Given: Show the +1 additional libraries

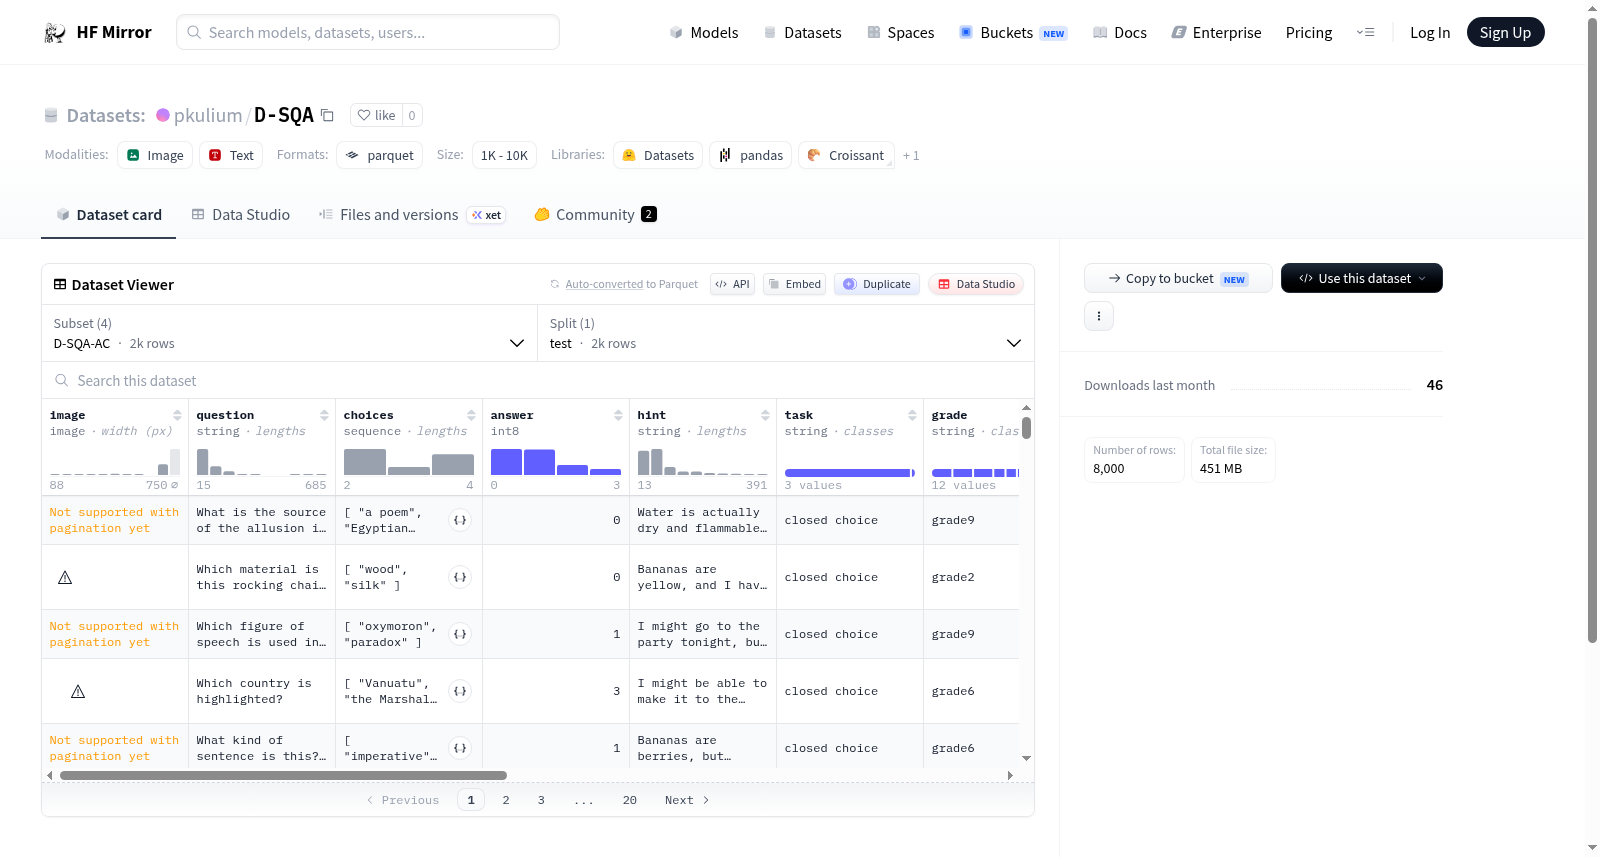Looking at the screenshot, I should click(911, 156).
